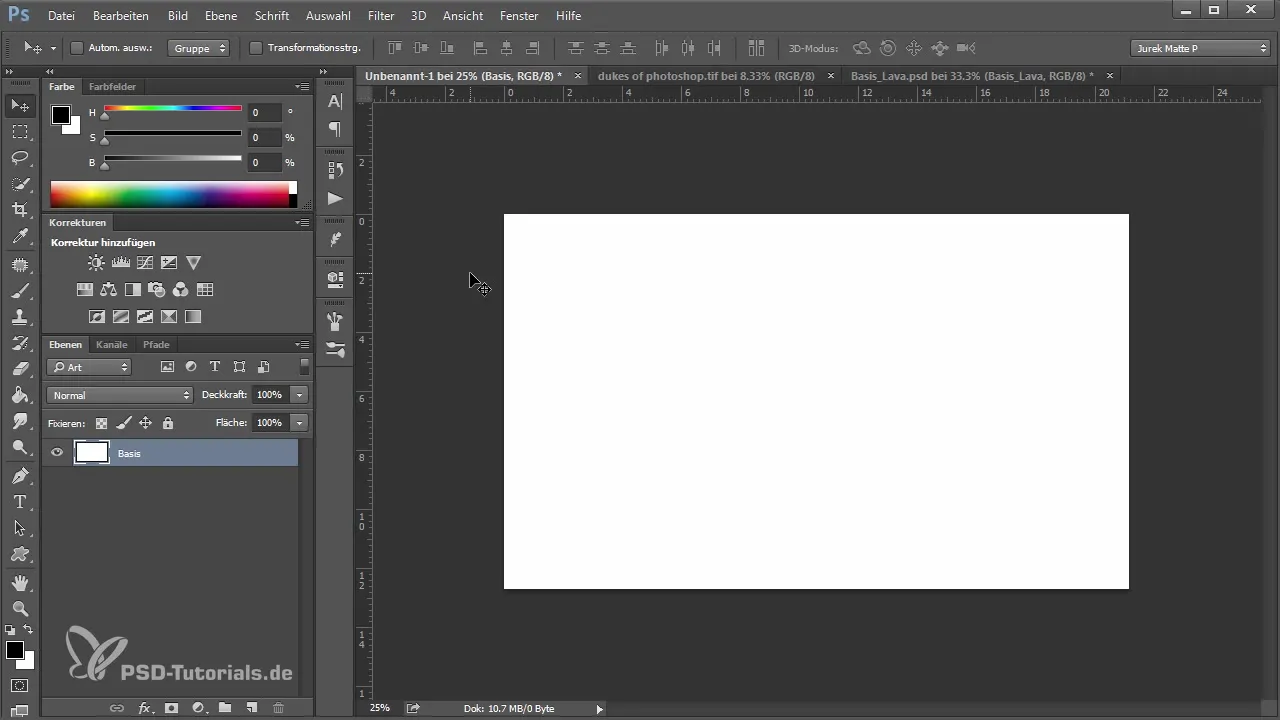
Task: Select the Horizontal Type tool
Action: click(x=20, y=502)
